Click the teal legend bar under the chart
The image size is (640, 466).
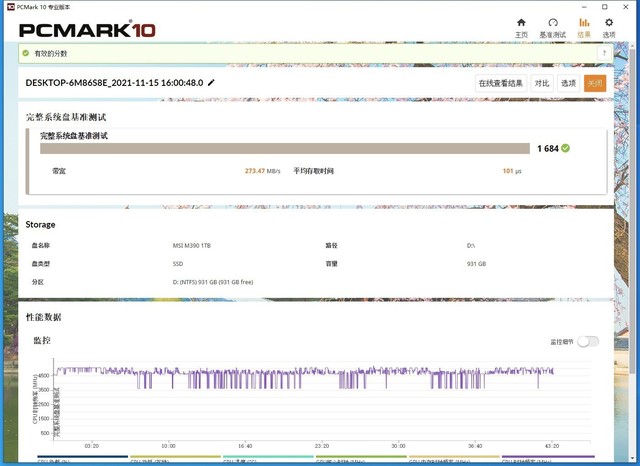pyautogui.click(x=268, y=457)
